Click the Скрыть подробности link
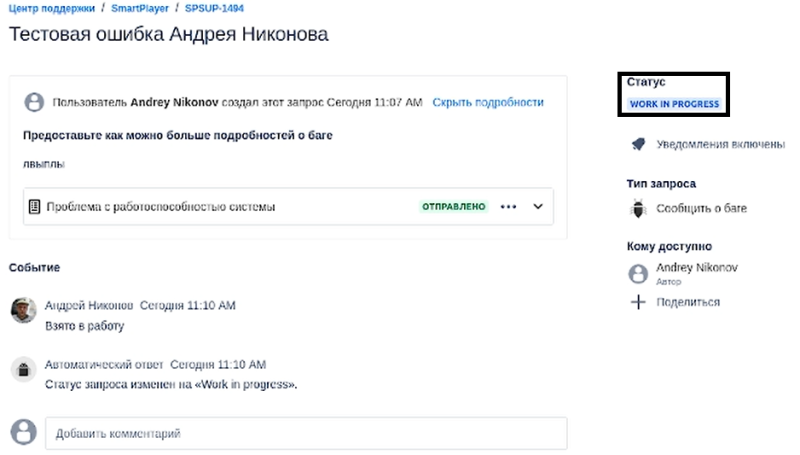The height and width of the screenshot is (455, 800). point(488,102)
